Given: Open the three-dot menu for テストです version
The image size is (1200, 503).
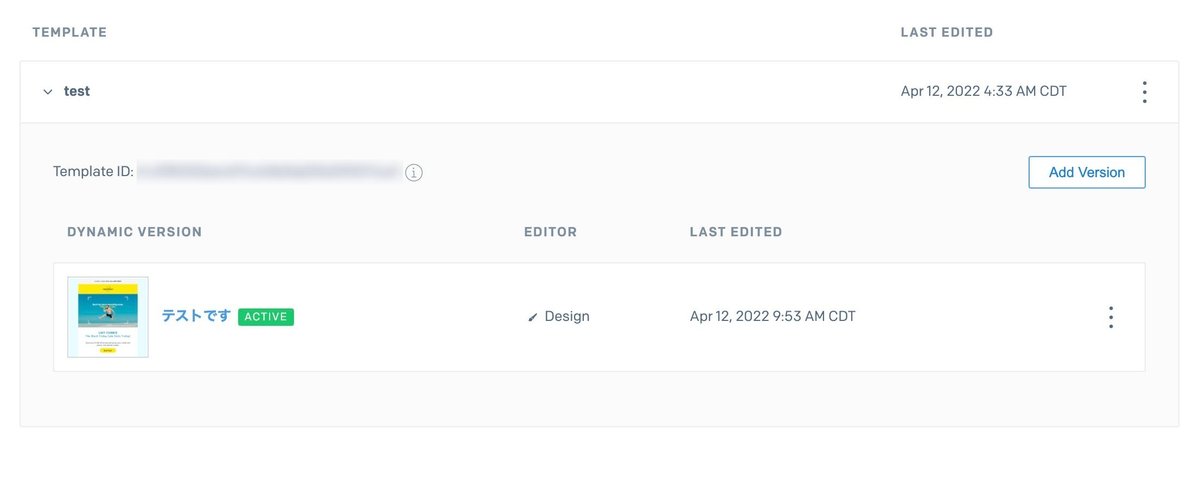Looking at the screenshot, I should pyautogui.click(x=1110, y=317).
